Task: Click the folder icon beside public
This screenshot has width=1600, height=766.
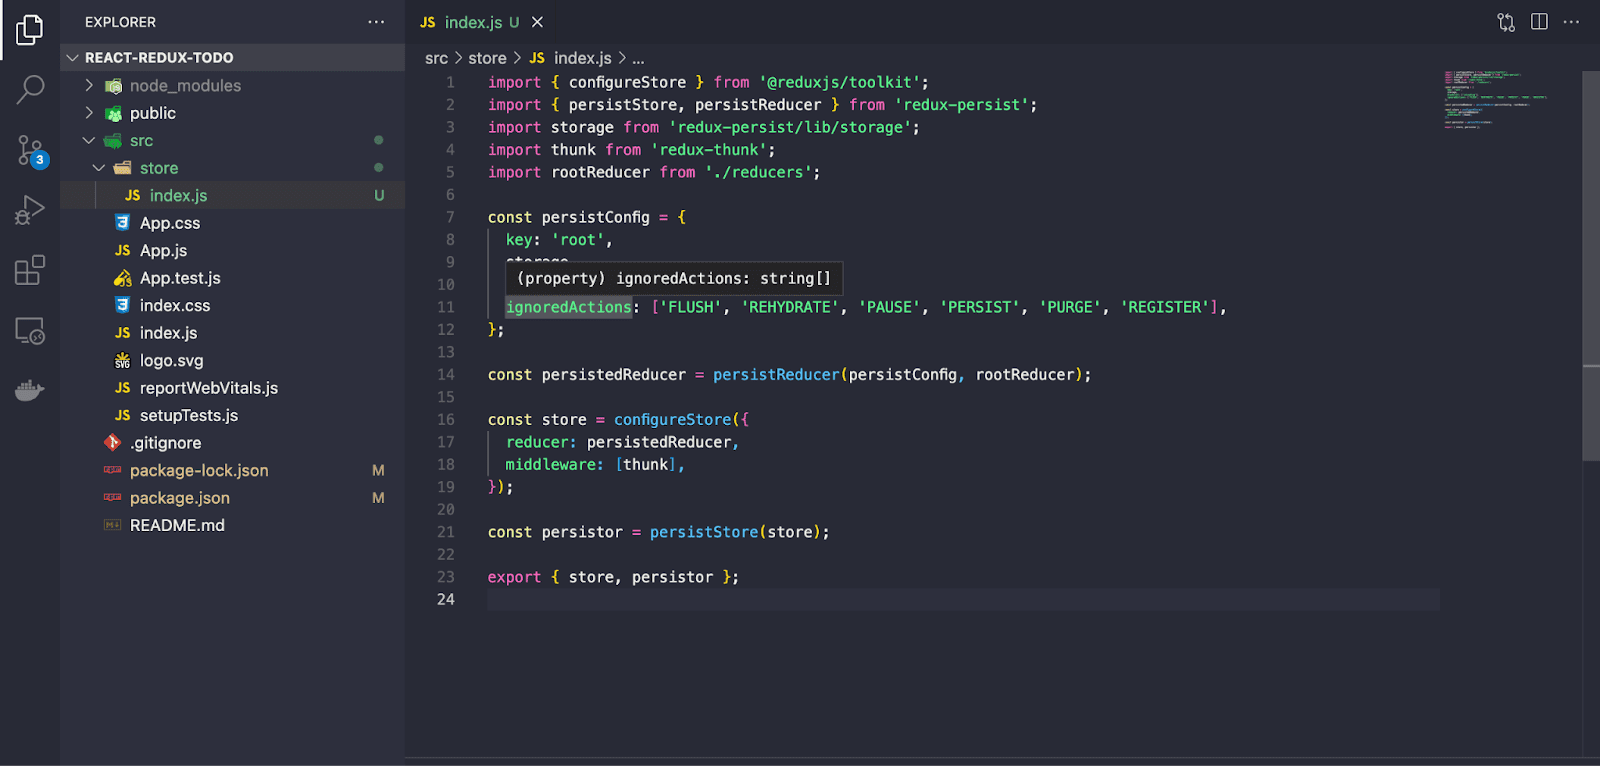Action: pyautogui.click(x=114, y=113)
